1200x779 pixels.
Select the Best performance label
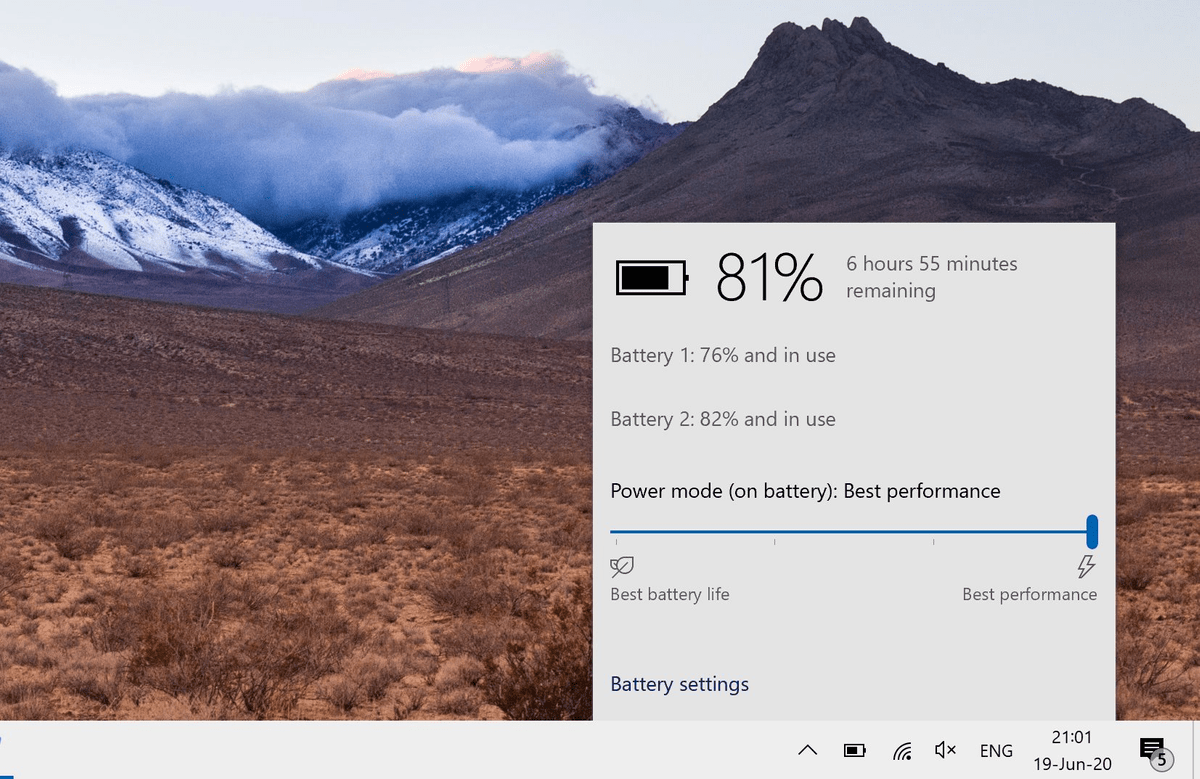click(1029, 594)
